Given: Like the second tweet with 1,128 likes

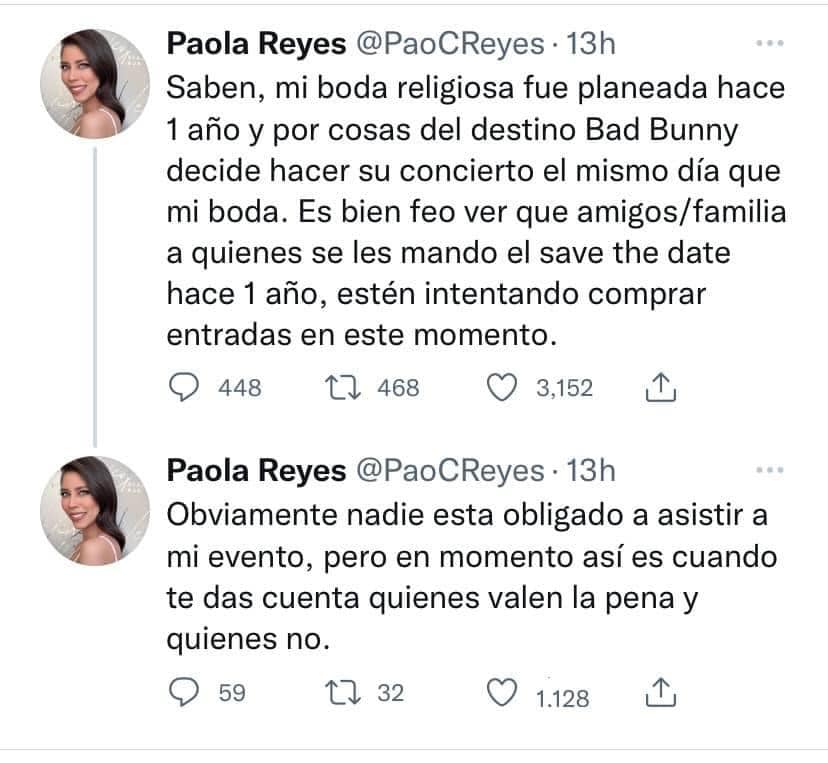Looking at the screenshot, I should tap(501, 692).
